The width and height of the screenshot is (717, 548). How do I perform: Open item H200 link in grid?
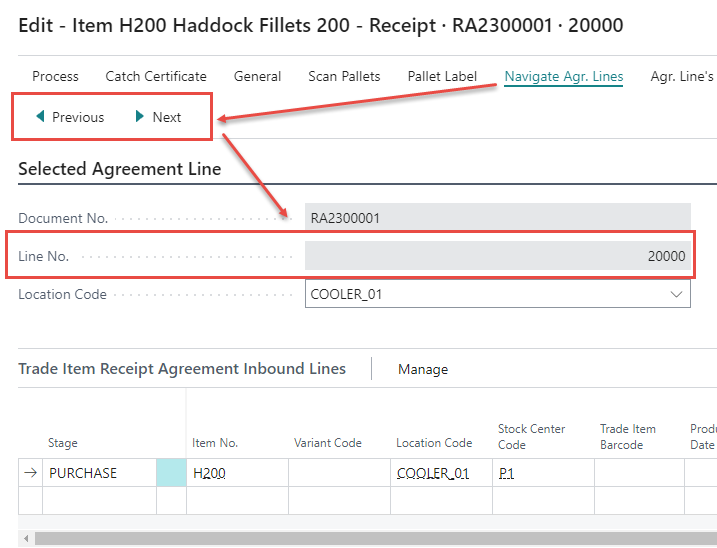[x=209, y=473]
